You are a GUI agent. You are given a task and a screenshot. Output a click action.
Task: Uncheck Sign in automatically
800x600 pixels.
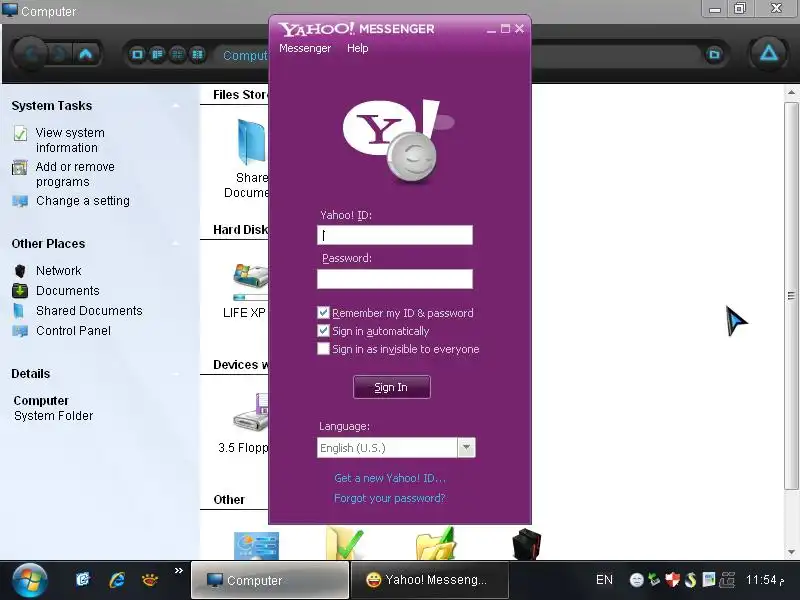tap(323, 331)
